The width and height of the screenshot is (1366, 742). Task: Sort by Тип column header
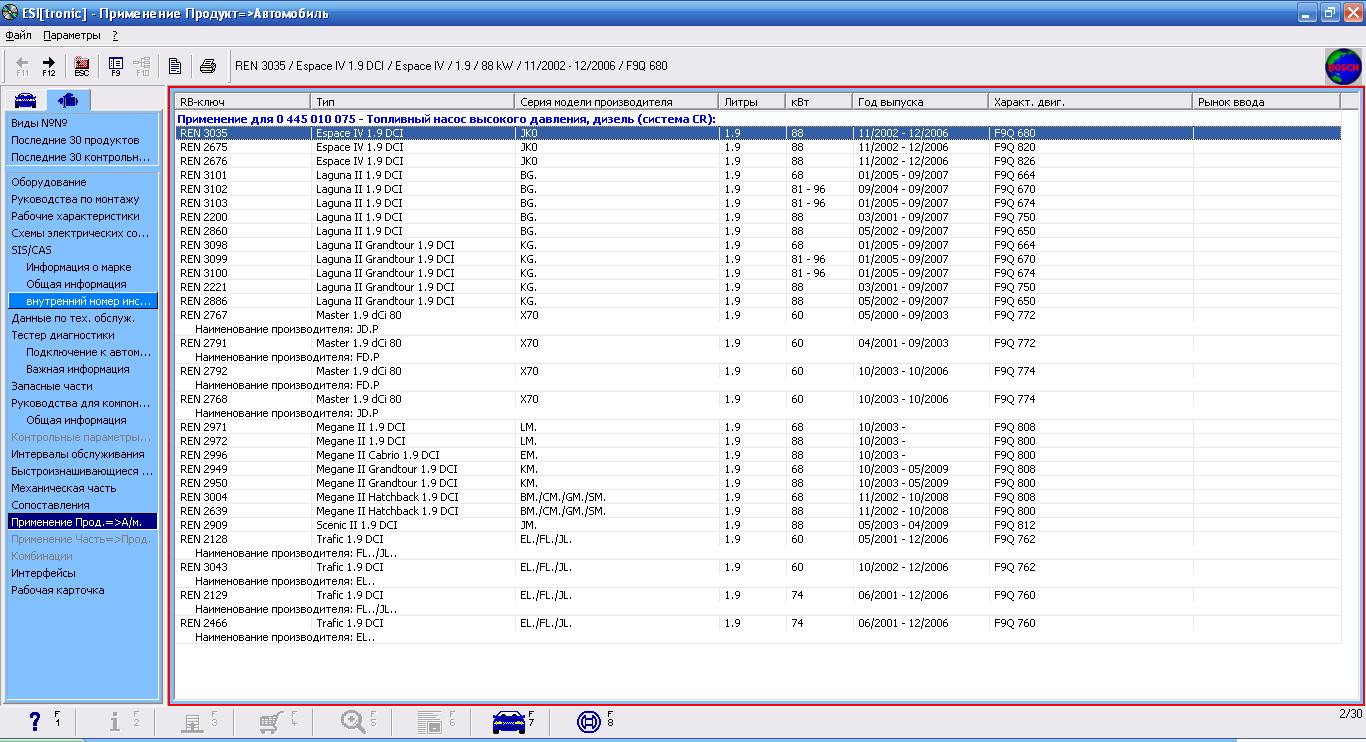(413, 102)
